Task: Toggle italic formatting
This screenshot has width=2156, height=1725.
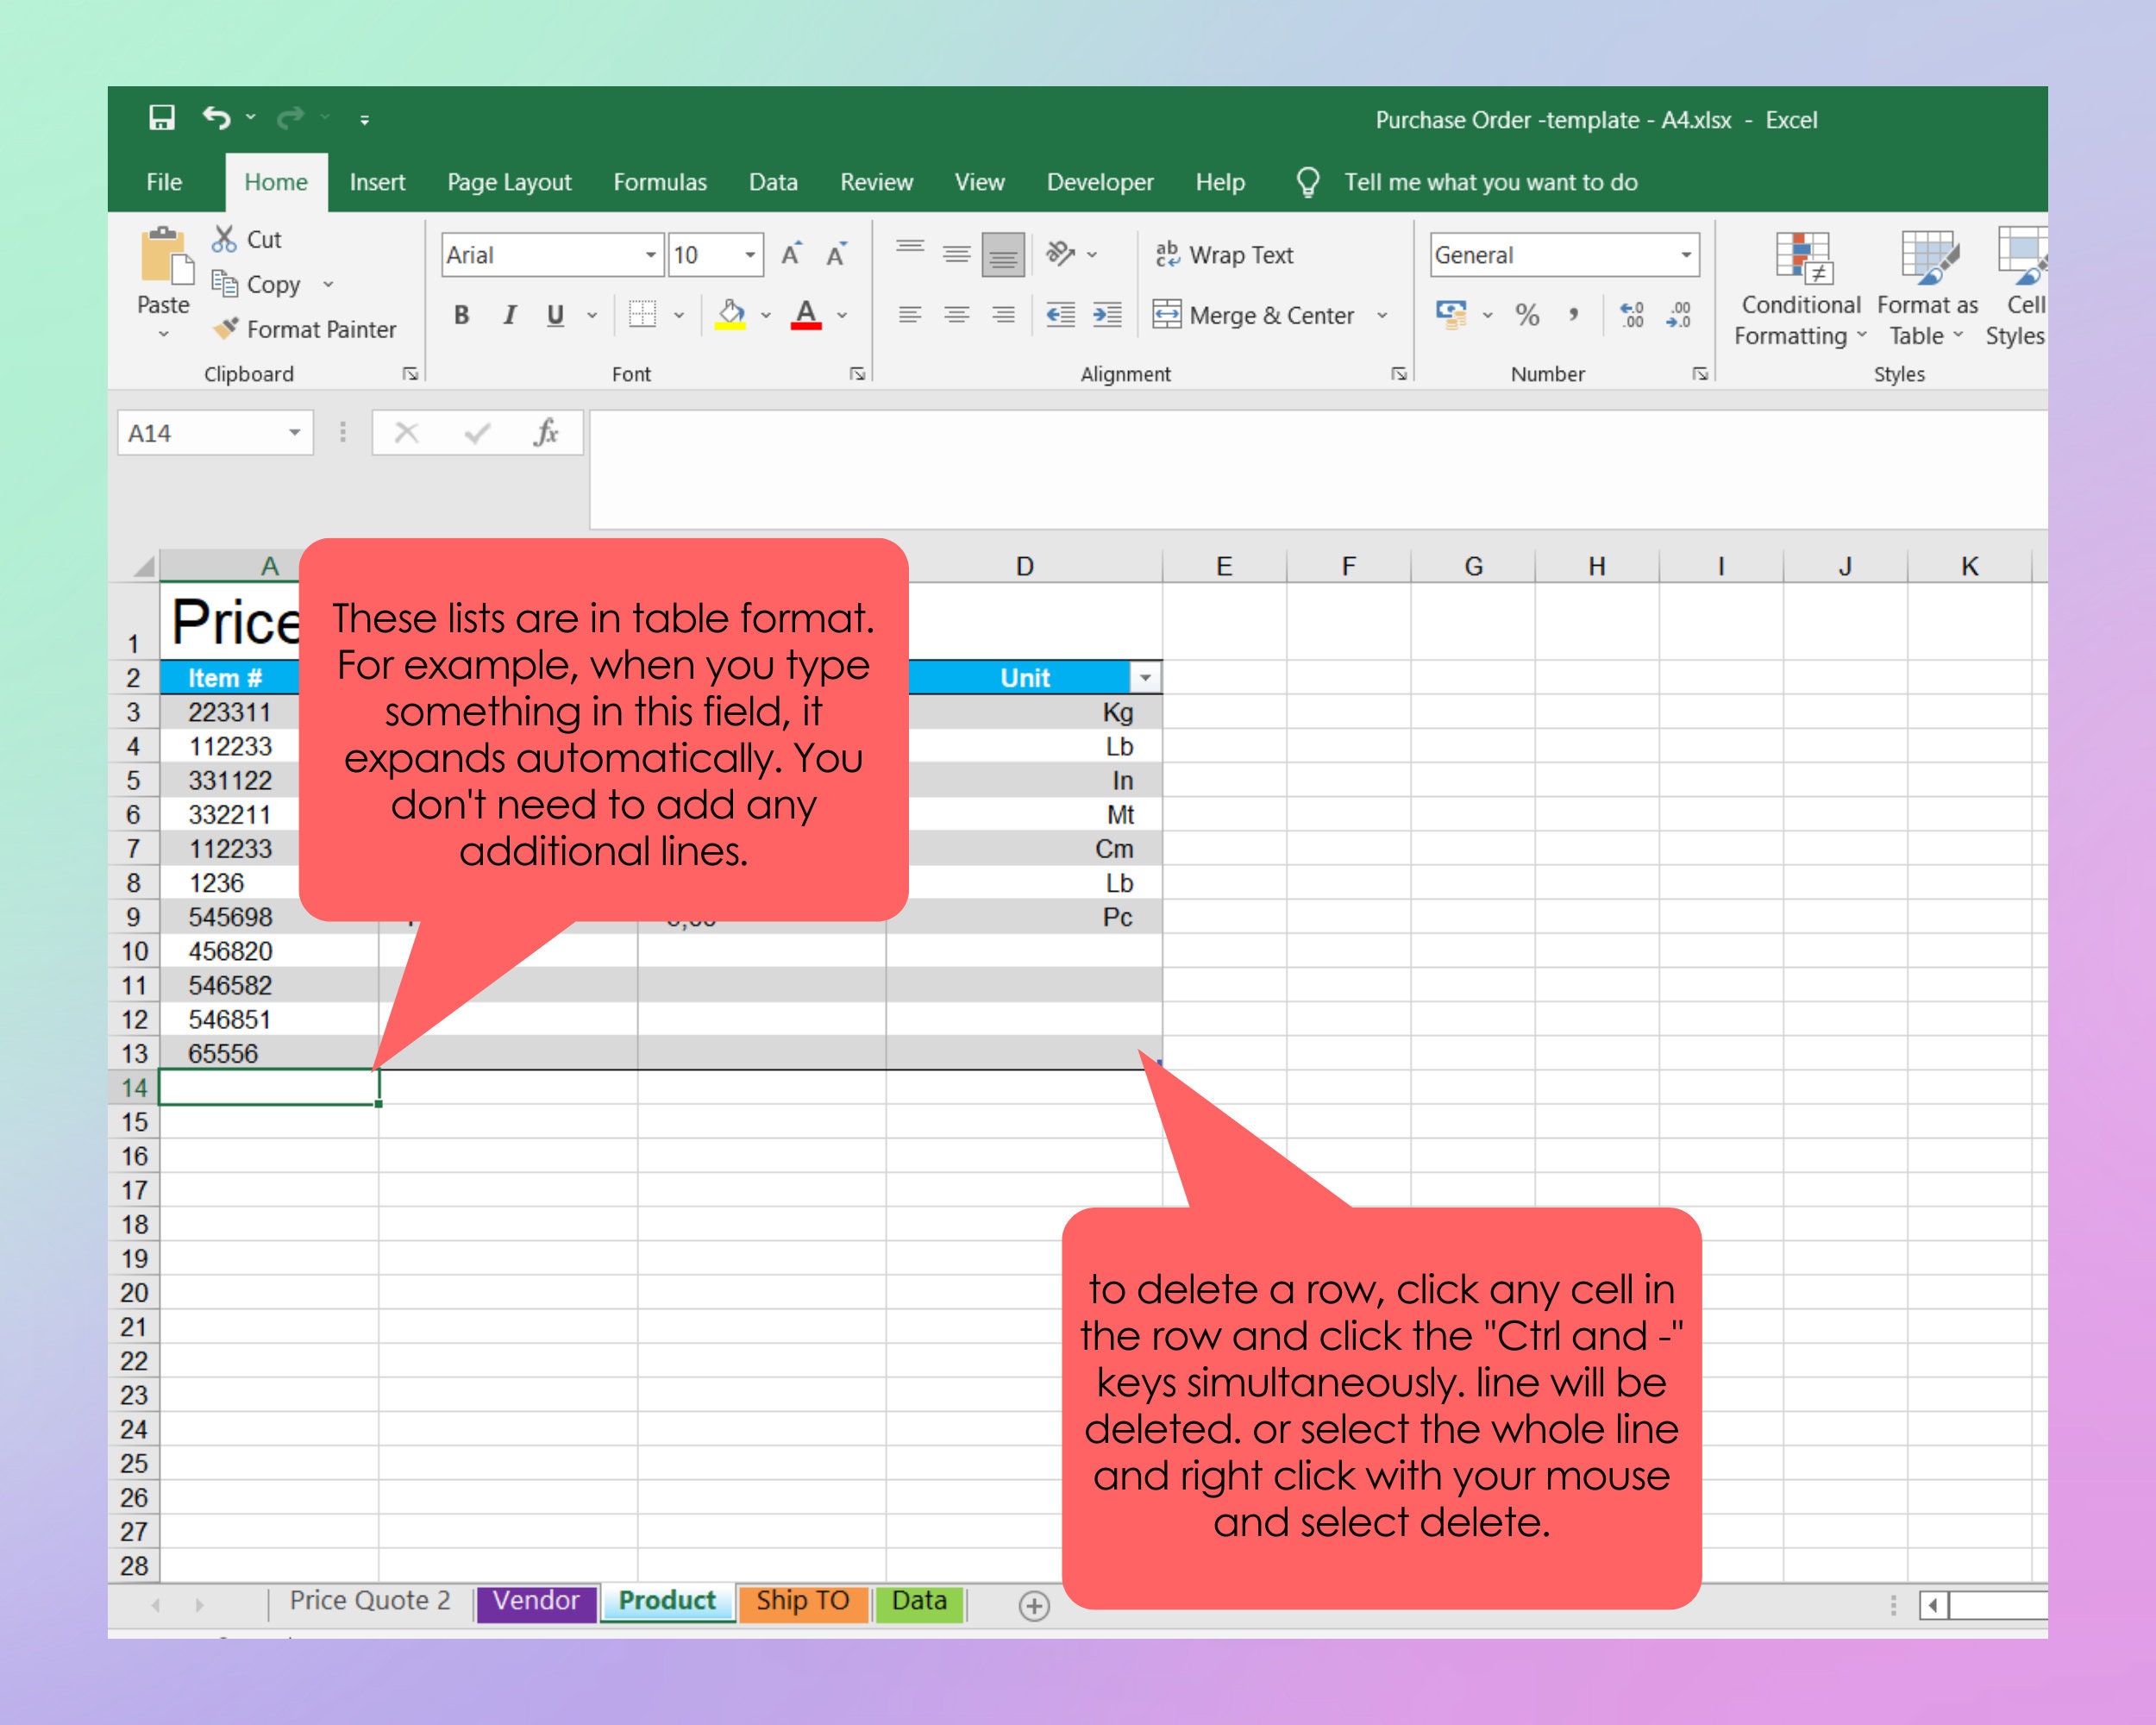Action: pos(509,315)
